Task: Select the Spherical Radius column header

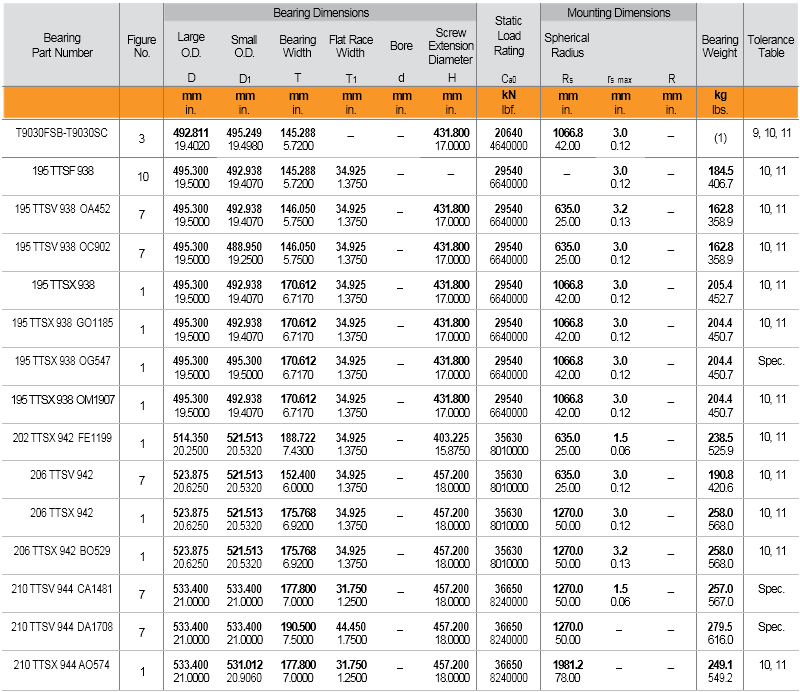Action: 566,45
